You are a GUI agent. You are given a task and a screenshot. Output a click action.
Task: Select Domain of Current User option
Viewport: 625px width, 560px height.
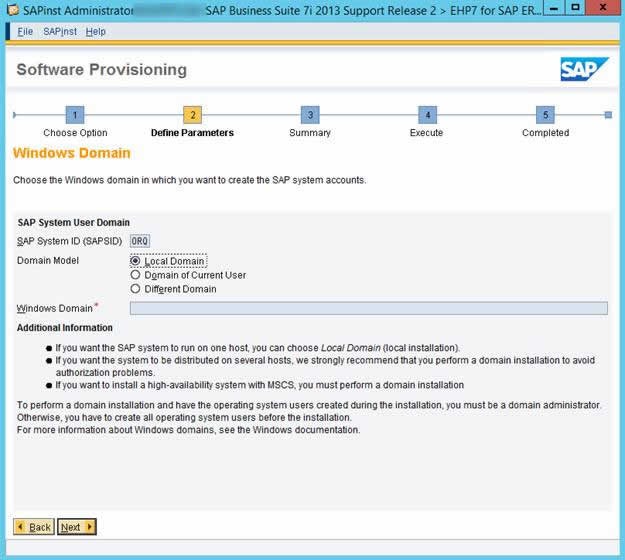[x=136, y=275]
